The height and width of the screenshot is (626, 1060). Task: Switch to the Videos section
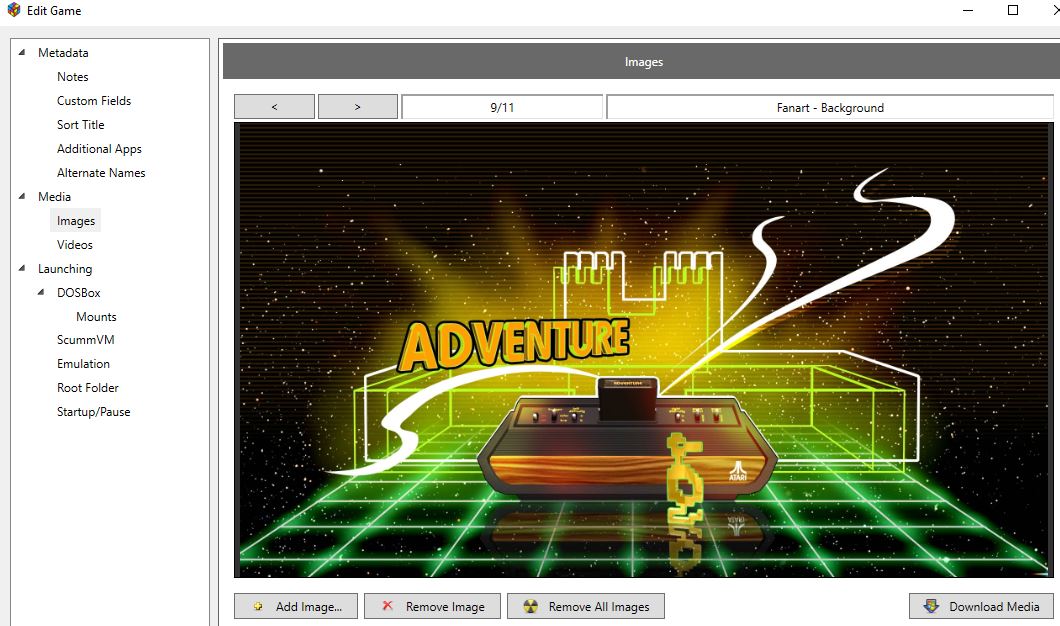74,244
